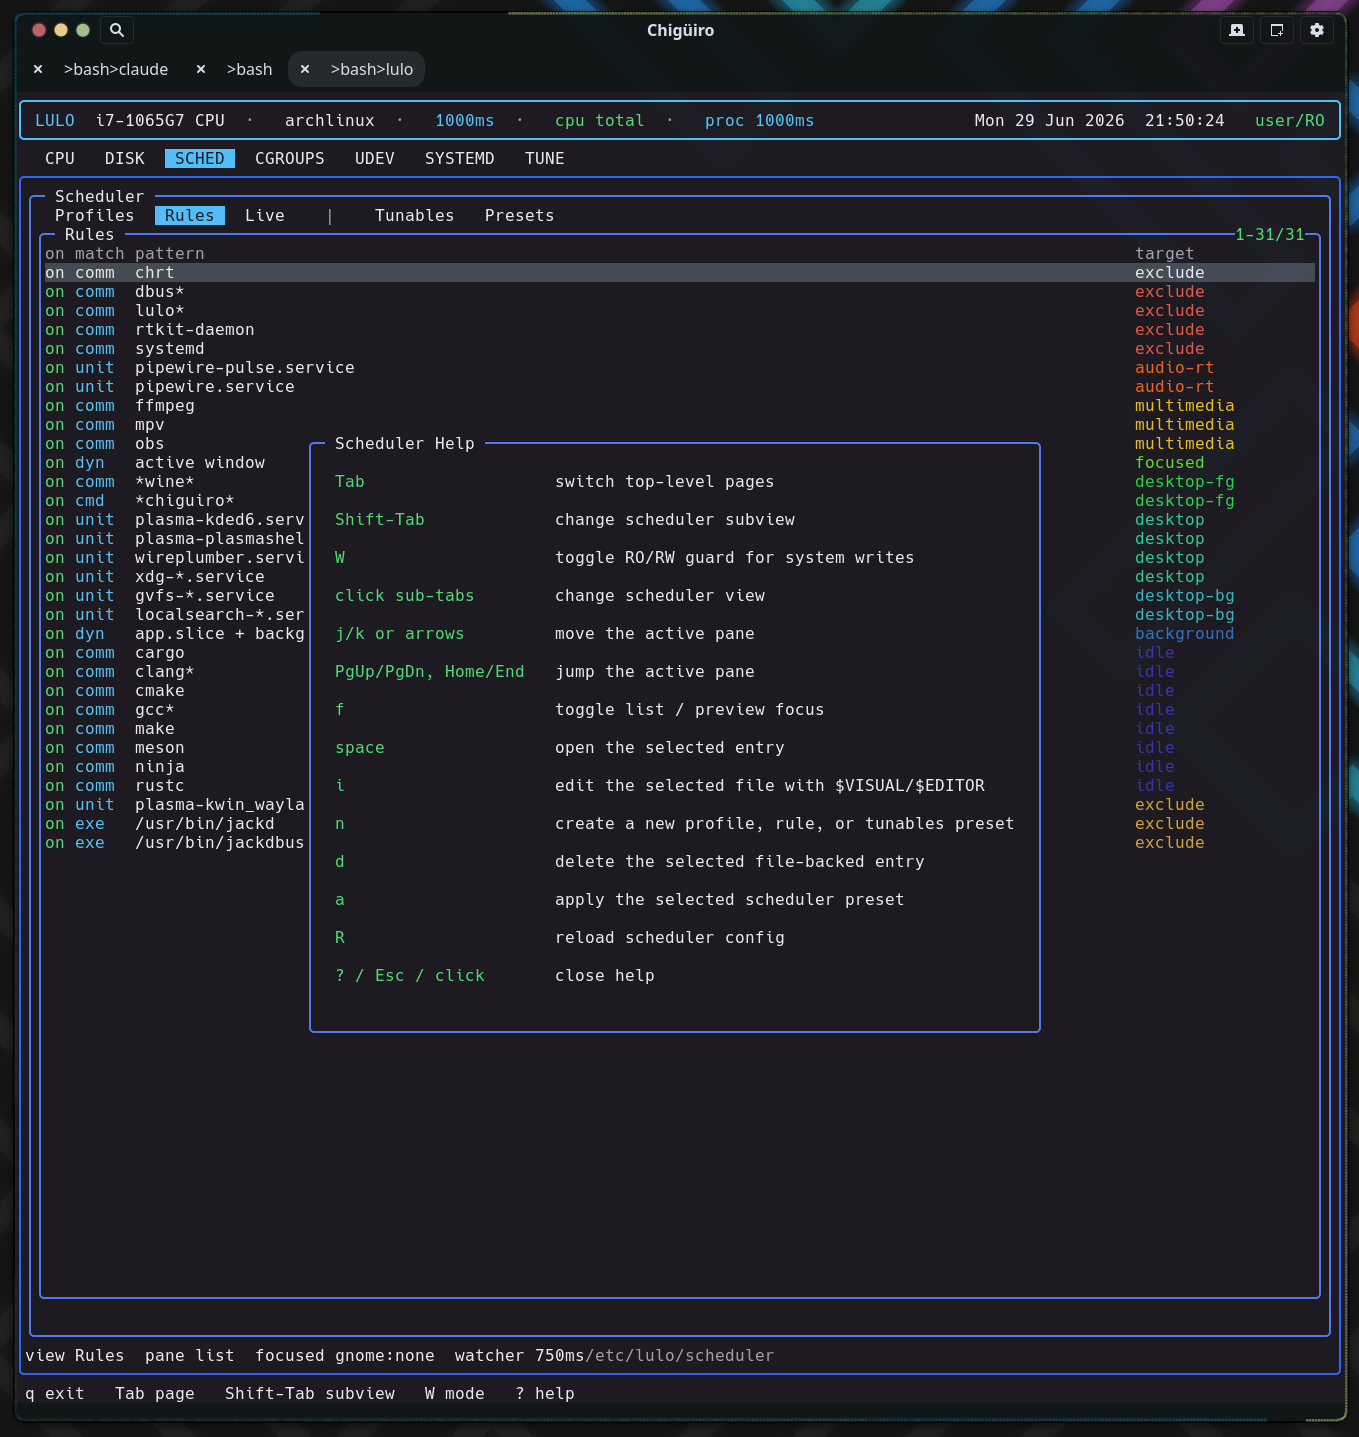Select the mpv rule row
The width and height of the screenshot is (1359, 1437).
point(680,424)
